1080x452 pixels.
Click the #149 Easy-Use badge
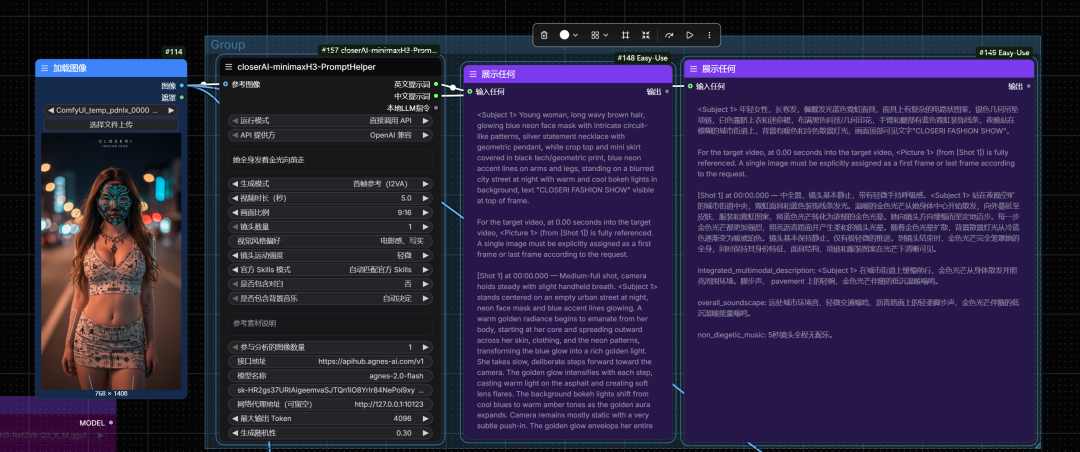[x=1004, y=52]
